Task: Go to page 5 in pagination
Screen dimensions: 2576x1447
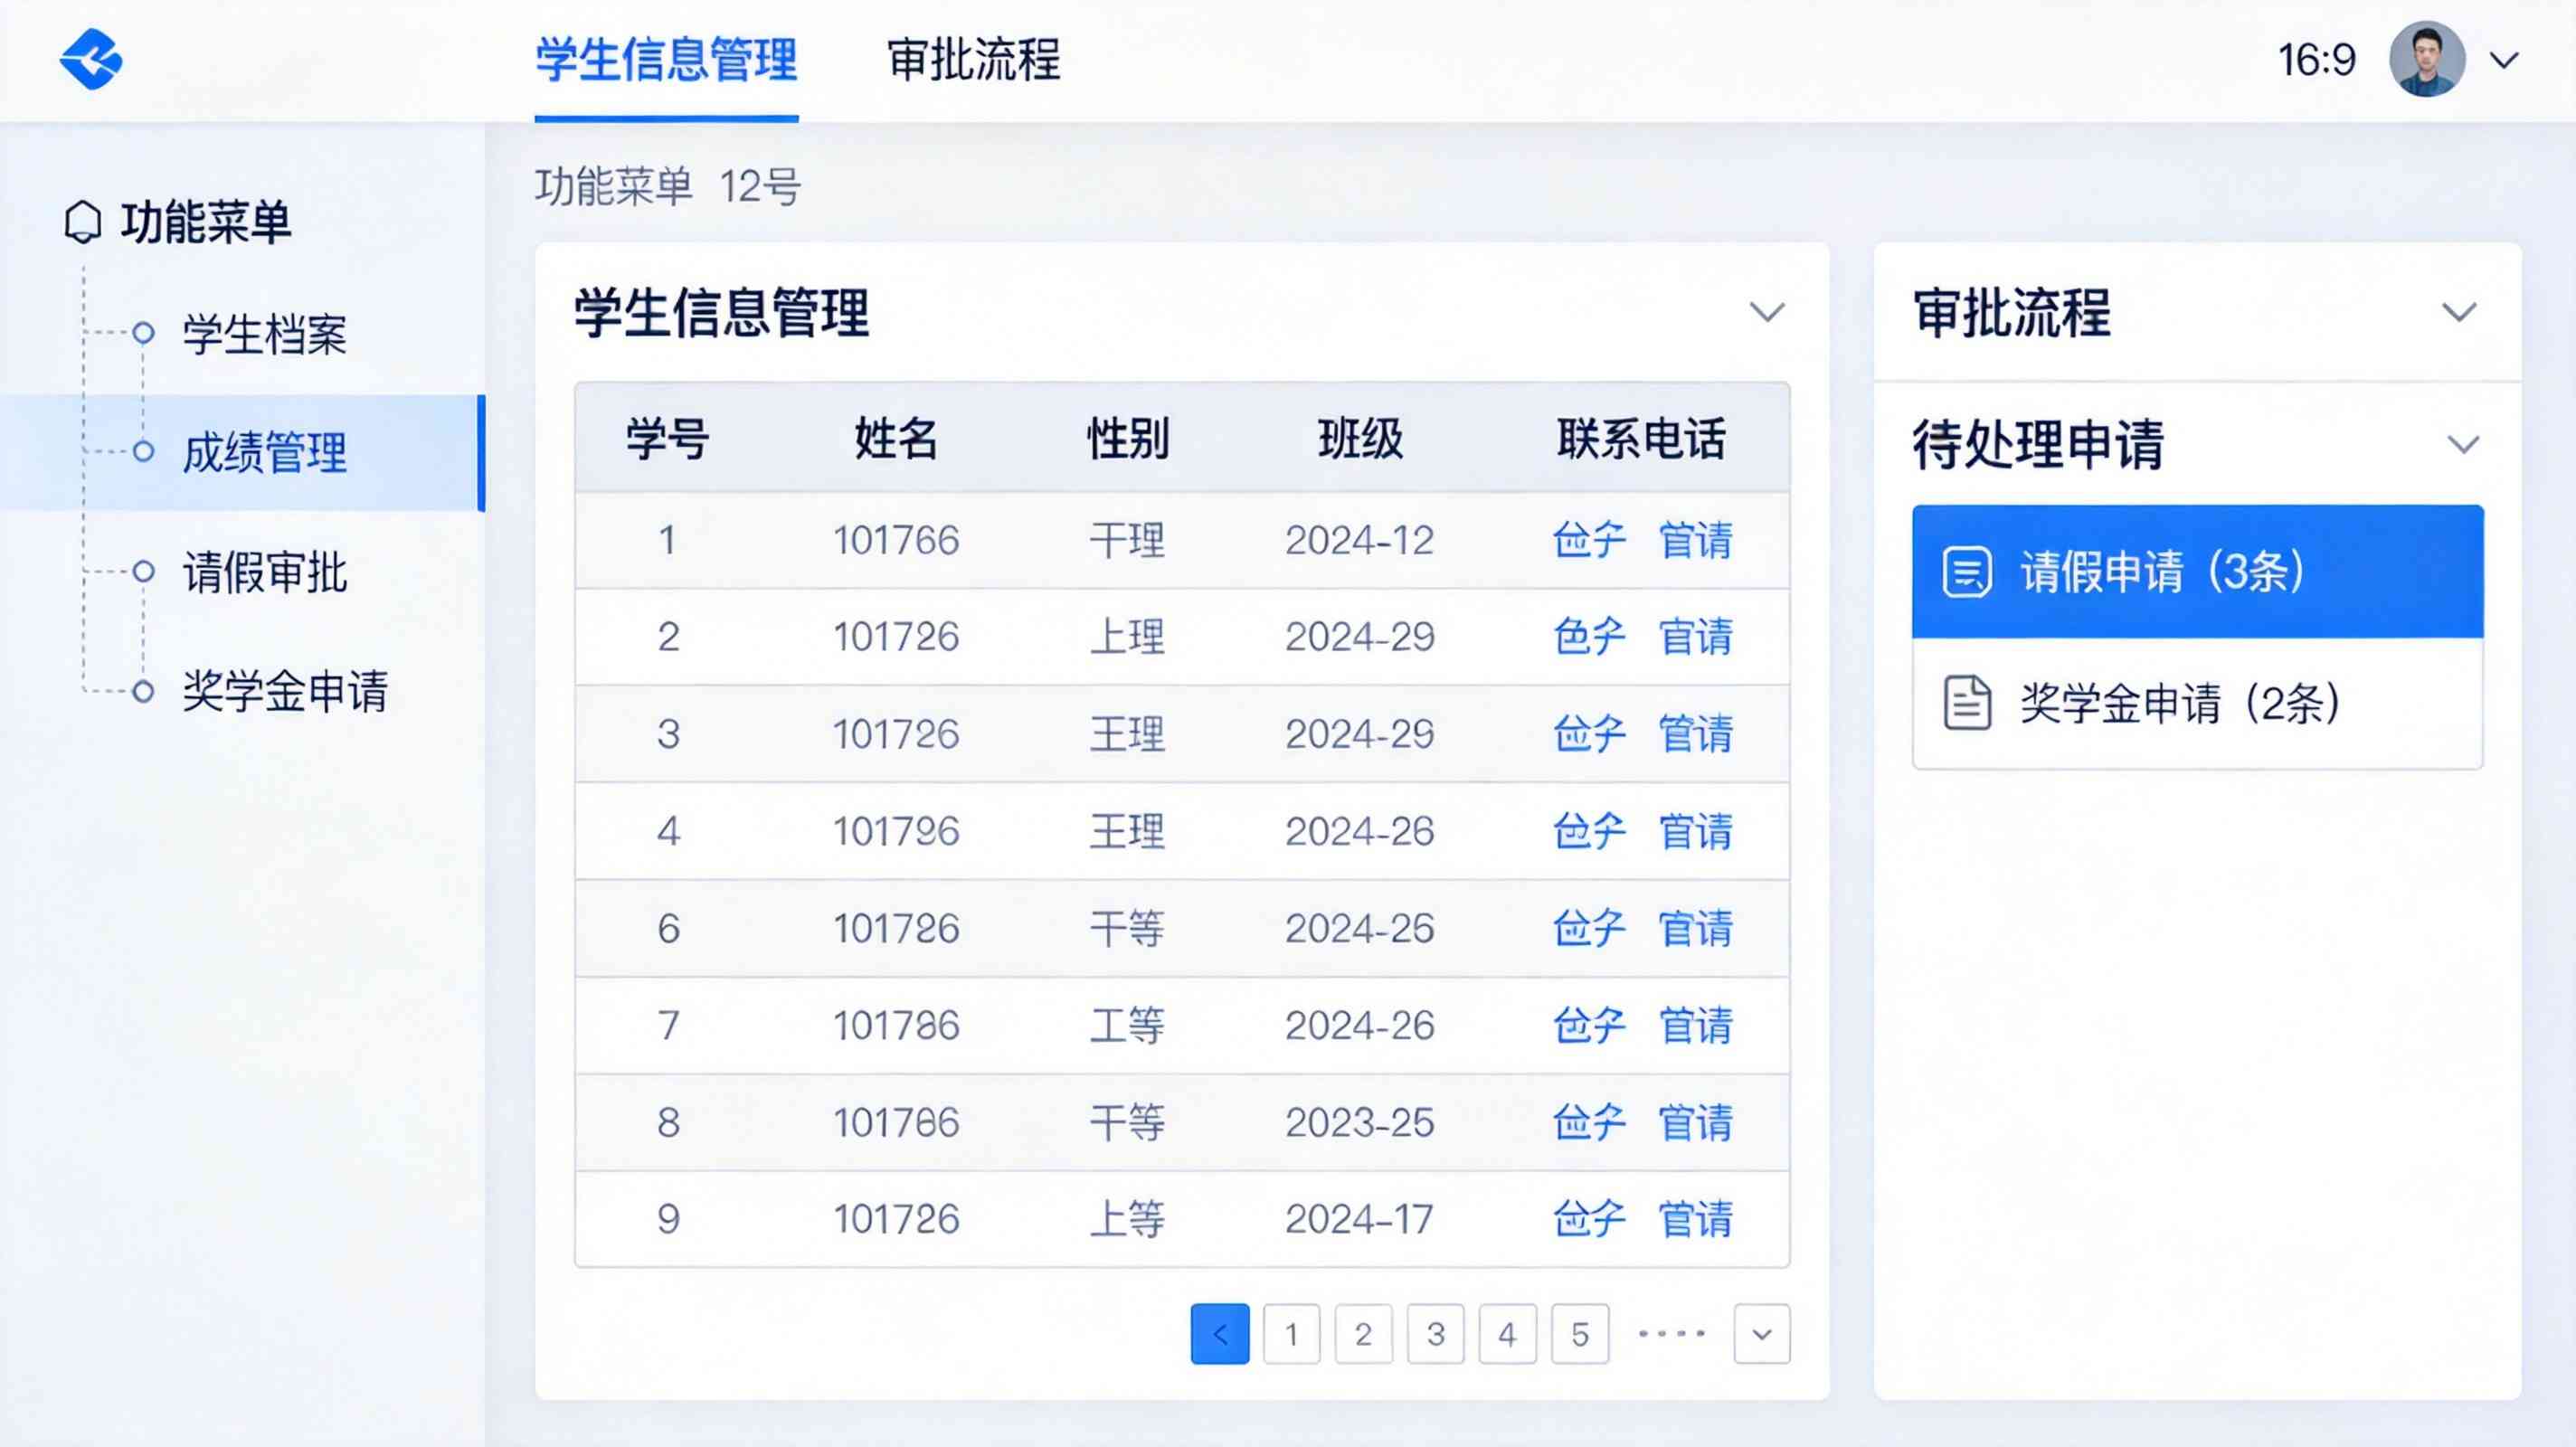Action: [x=1580, y=1334]
